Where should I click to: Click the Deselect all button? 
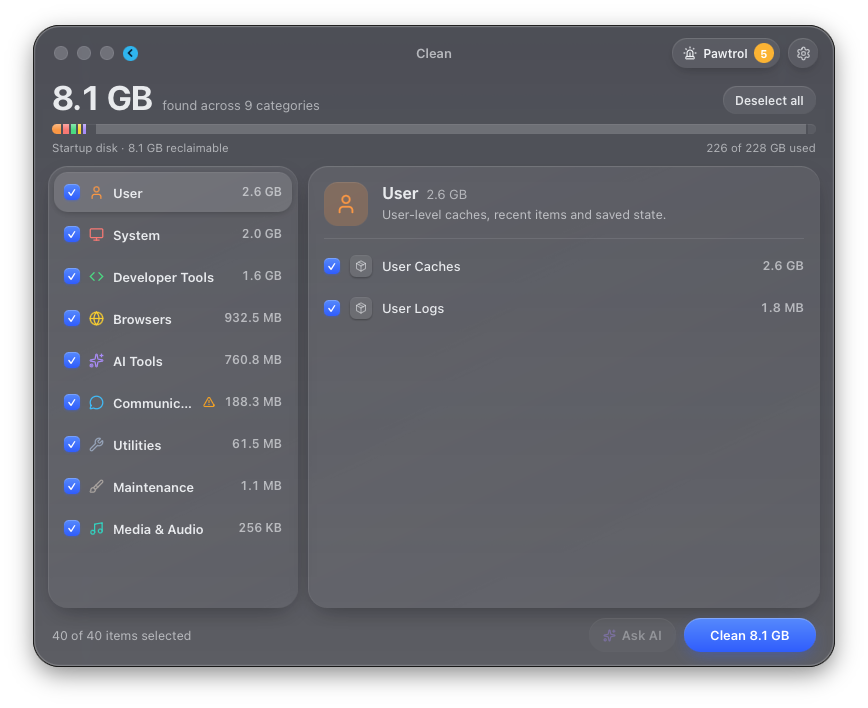coord(769,101)
